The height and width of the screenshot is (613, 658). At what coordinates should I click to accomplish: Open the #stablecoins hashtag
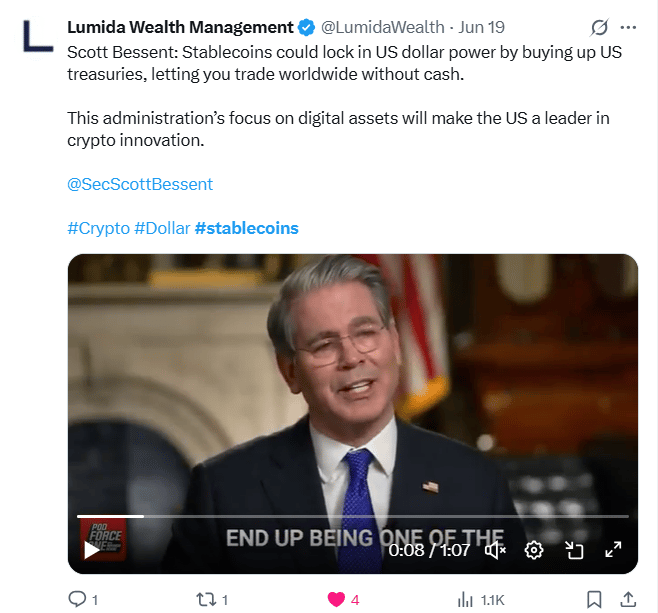tap(247, 228)
